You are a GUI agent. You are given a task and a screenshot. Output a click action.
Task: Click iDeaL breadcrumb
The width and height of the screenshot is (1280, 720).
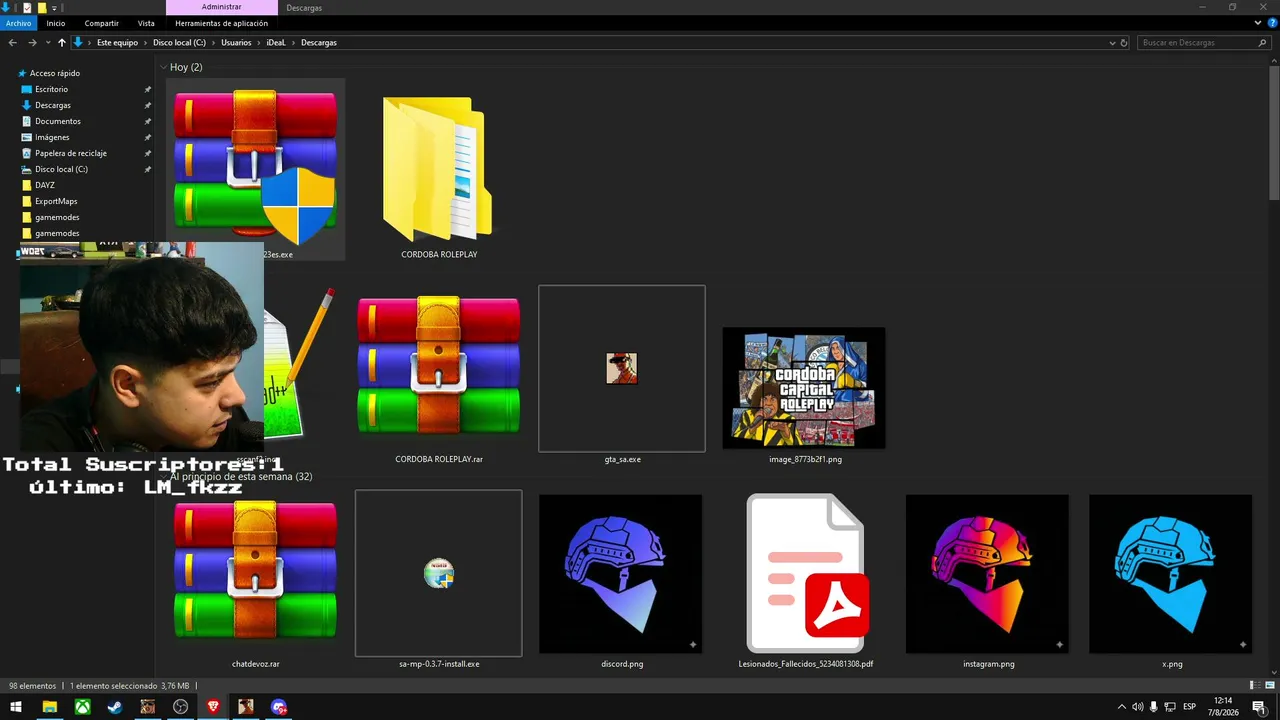coord(276,43)
